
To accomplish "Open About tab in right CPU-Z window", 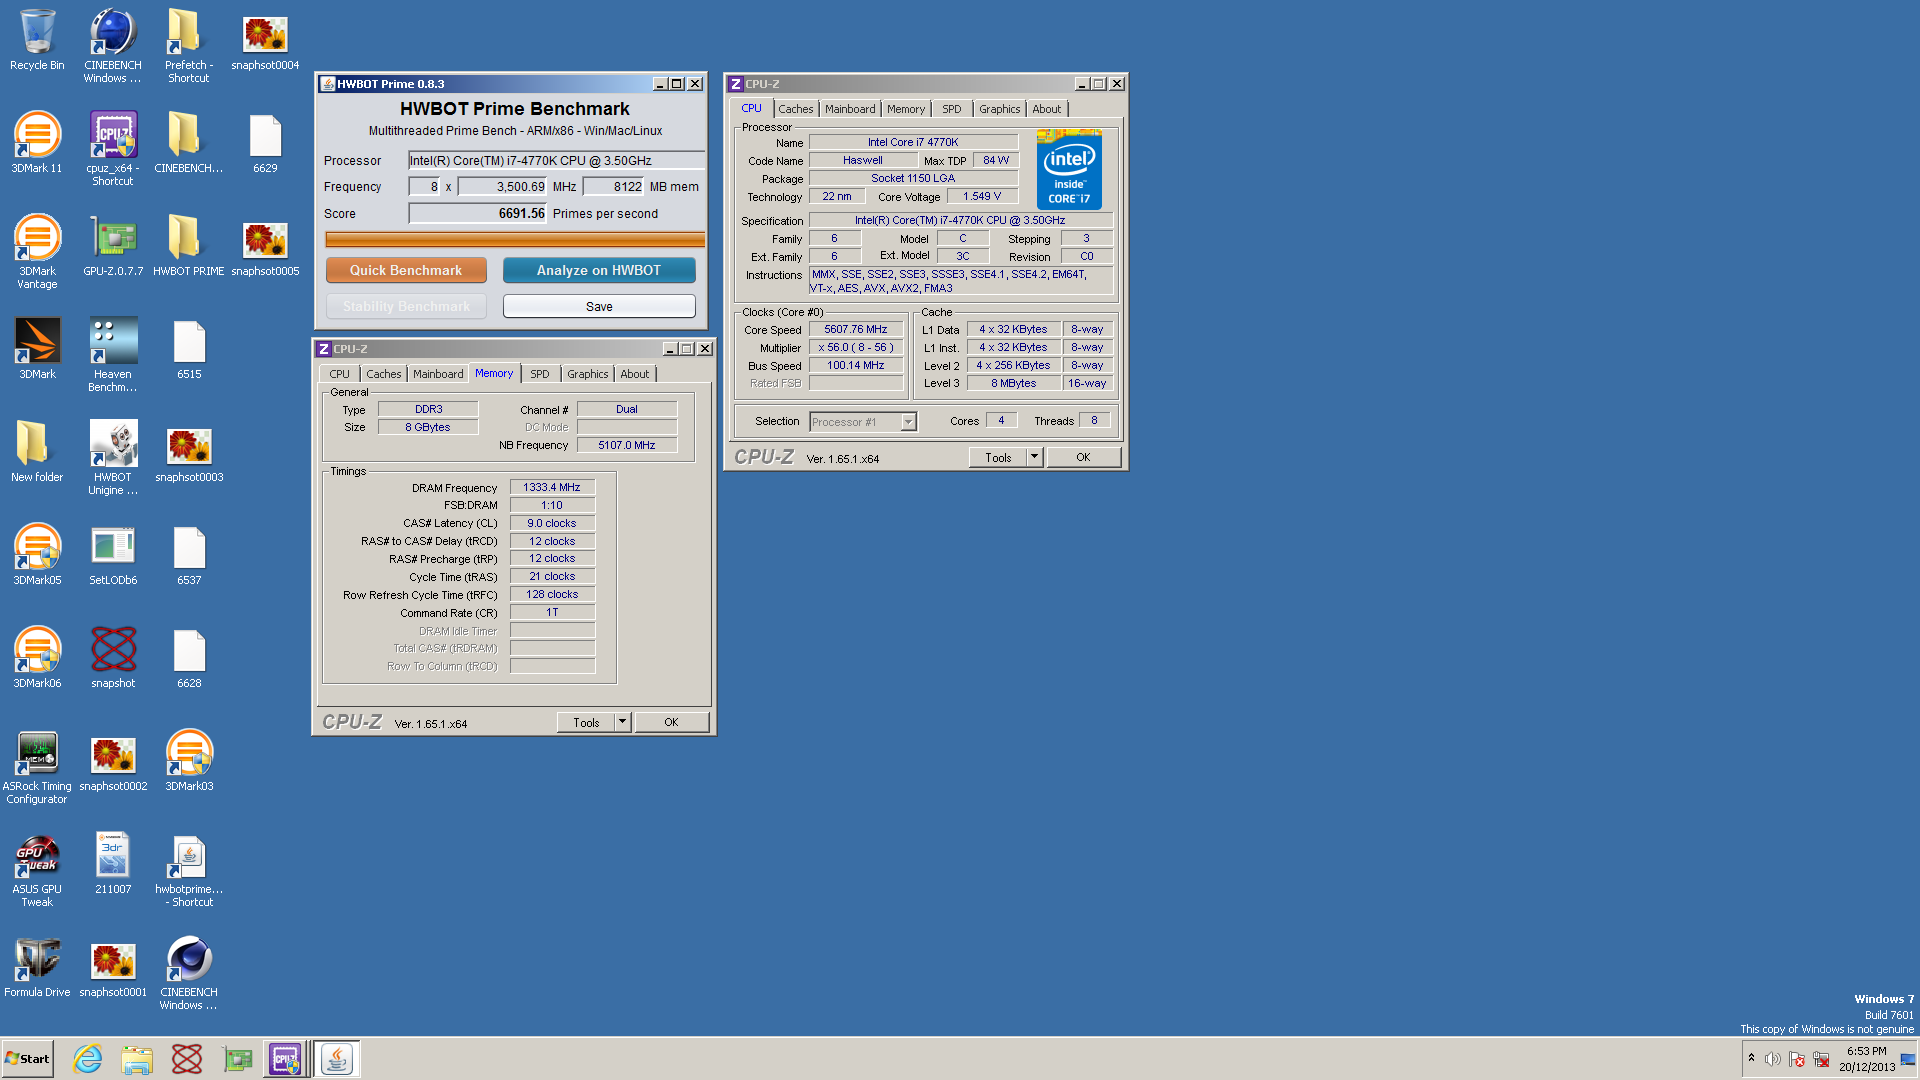I will pos(1047,109).
